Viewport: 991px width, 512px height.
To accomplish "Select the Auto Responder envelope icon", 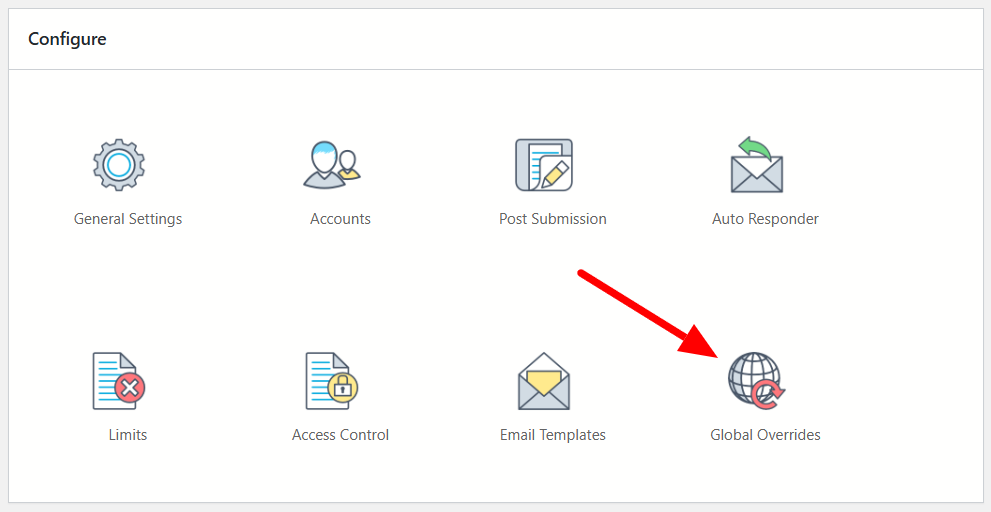I will [756, 165].
